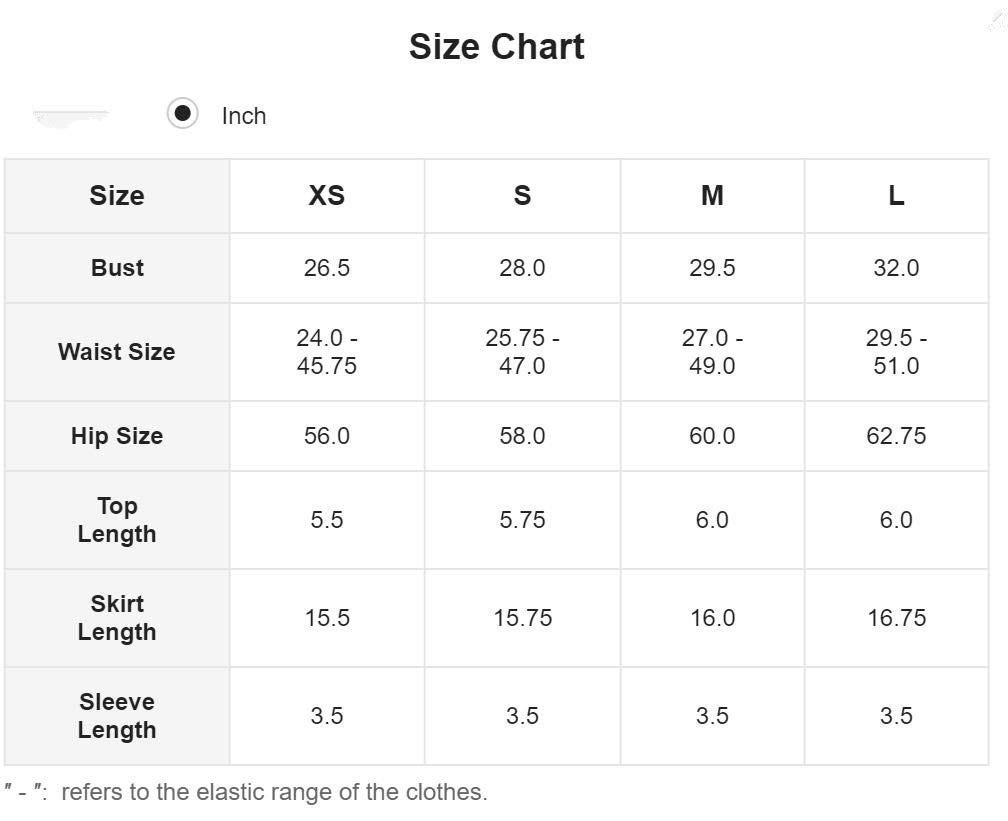The height and width of the screenshot is (821, 1008).
Task: Click the Size Chart title
Action: 497,47
